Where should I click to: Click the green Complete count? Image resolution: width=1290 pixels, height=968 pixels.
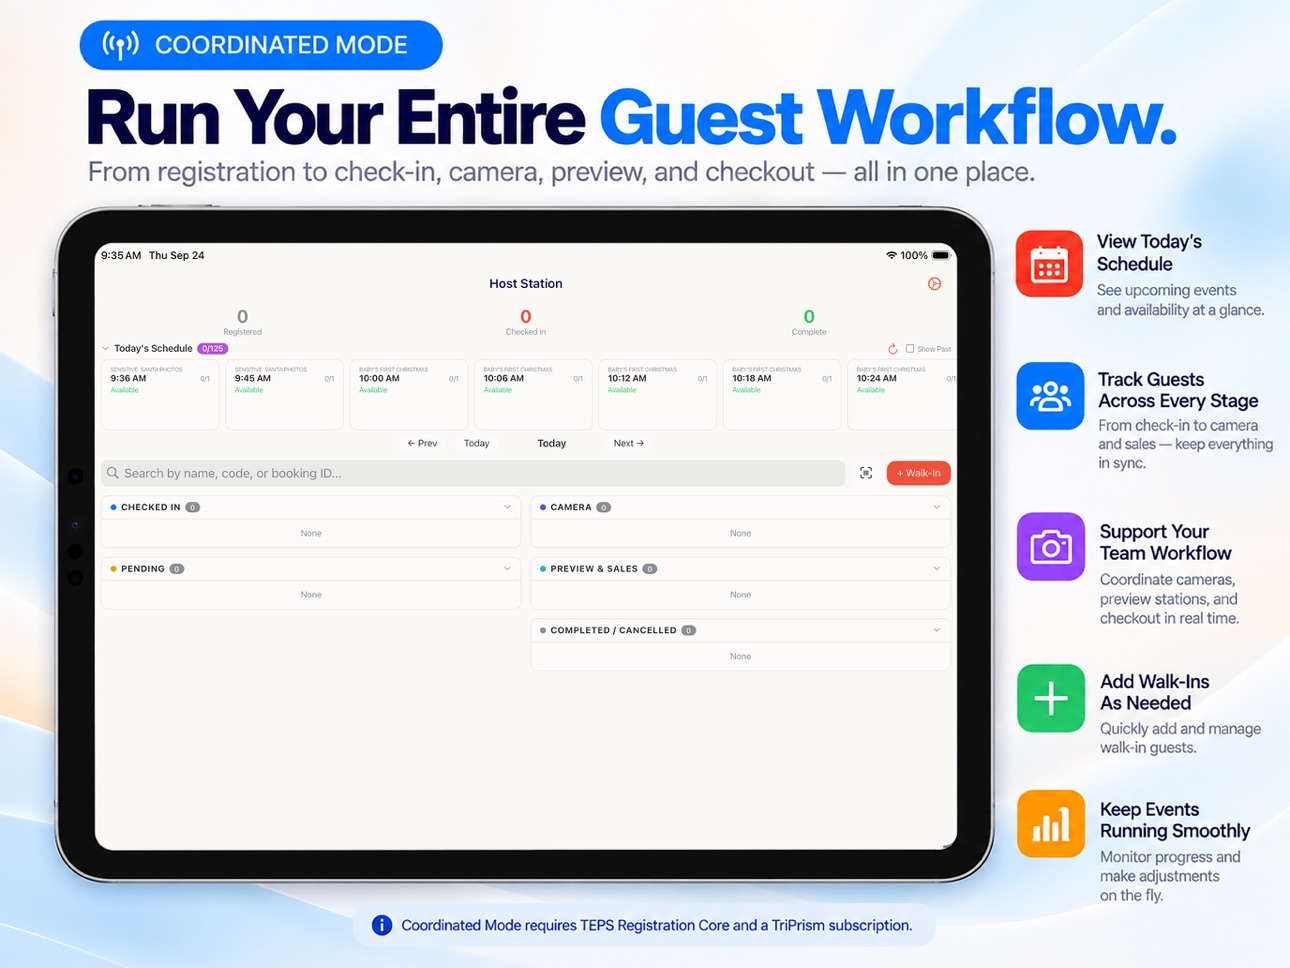point(809,317)
